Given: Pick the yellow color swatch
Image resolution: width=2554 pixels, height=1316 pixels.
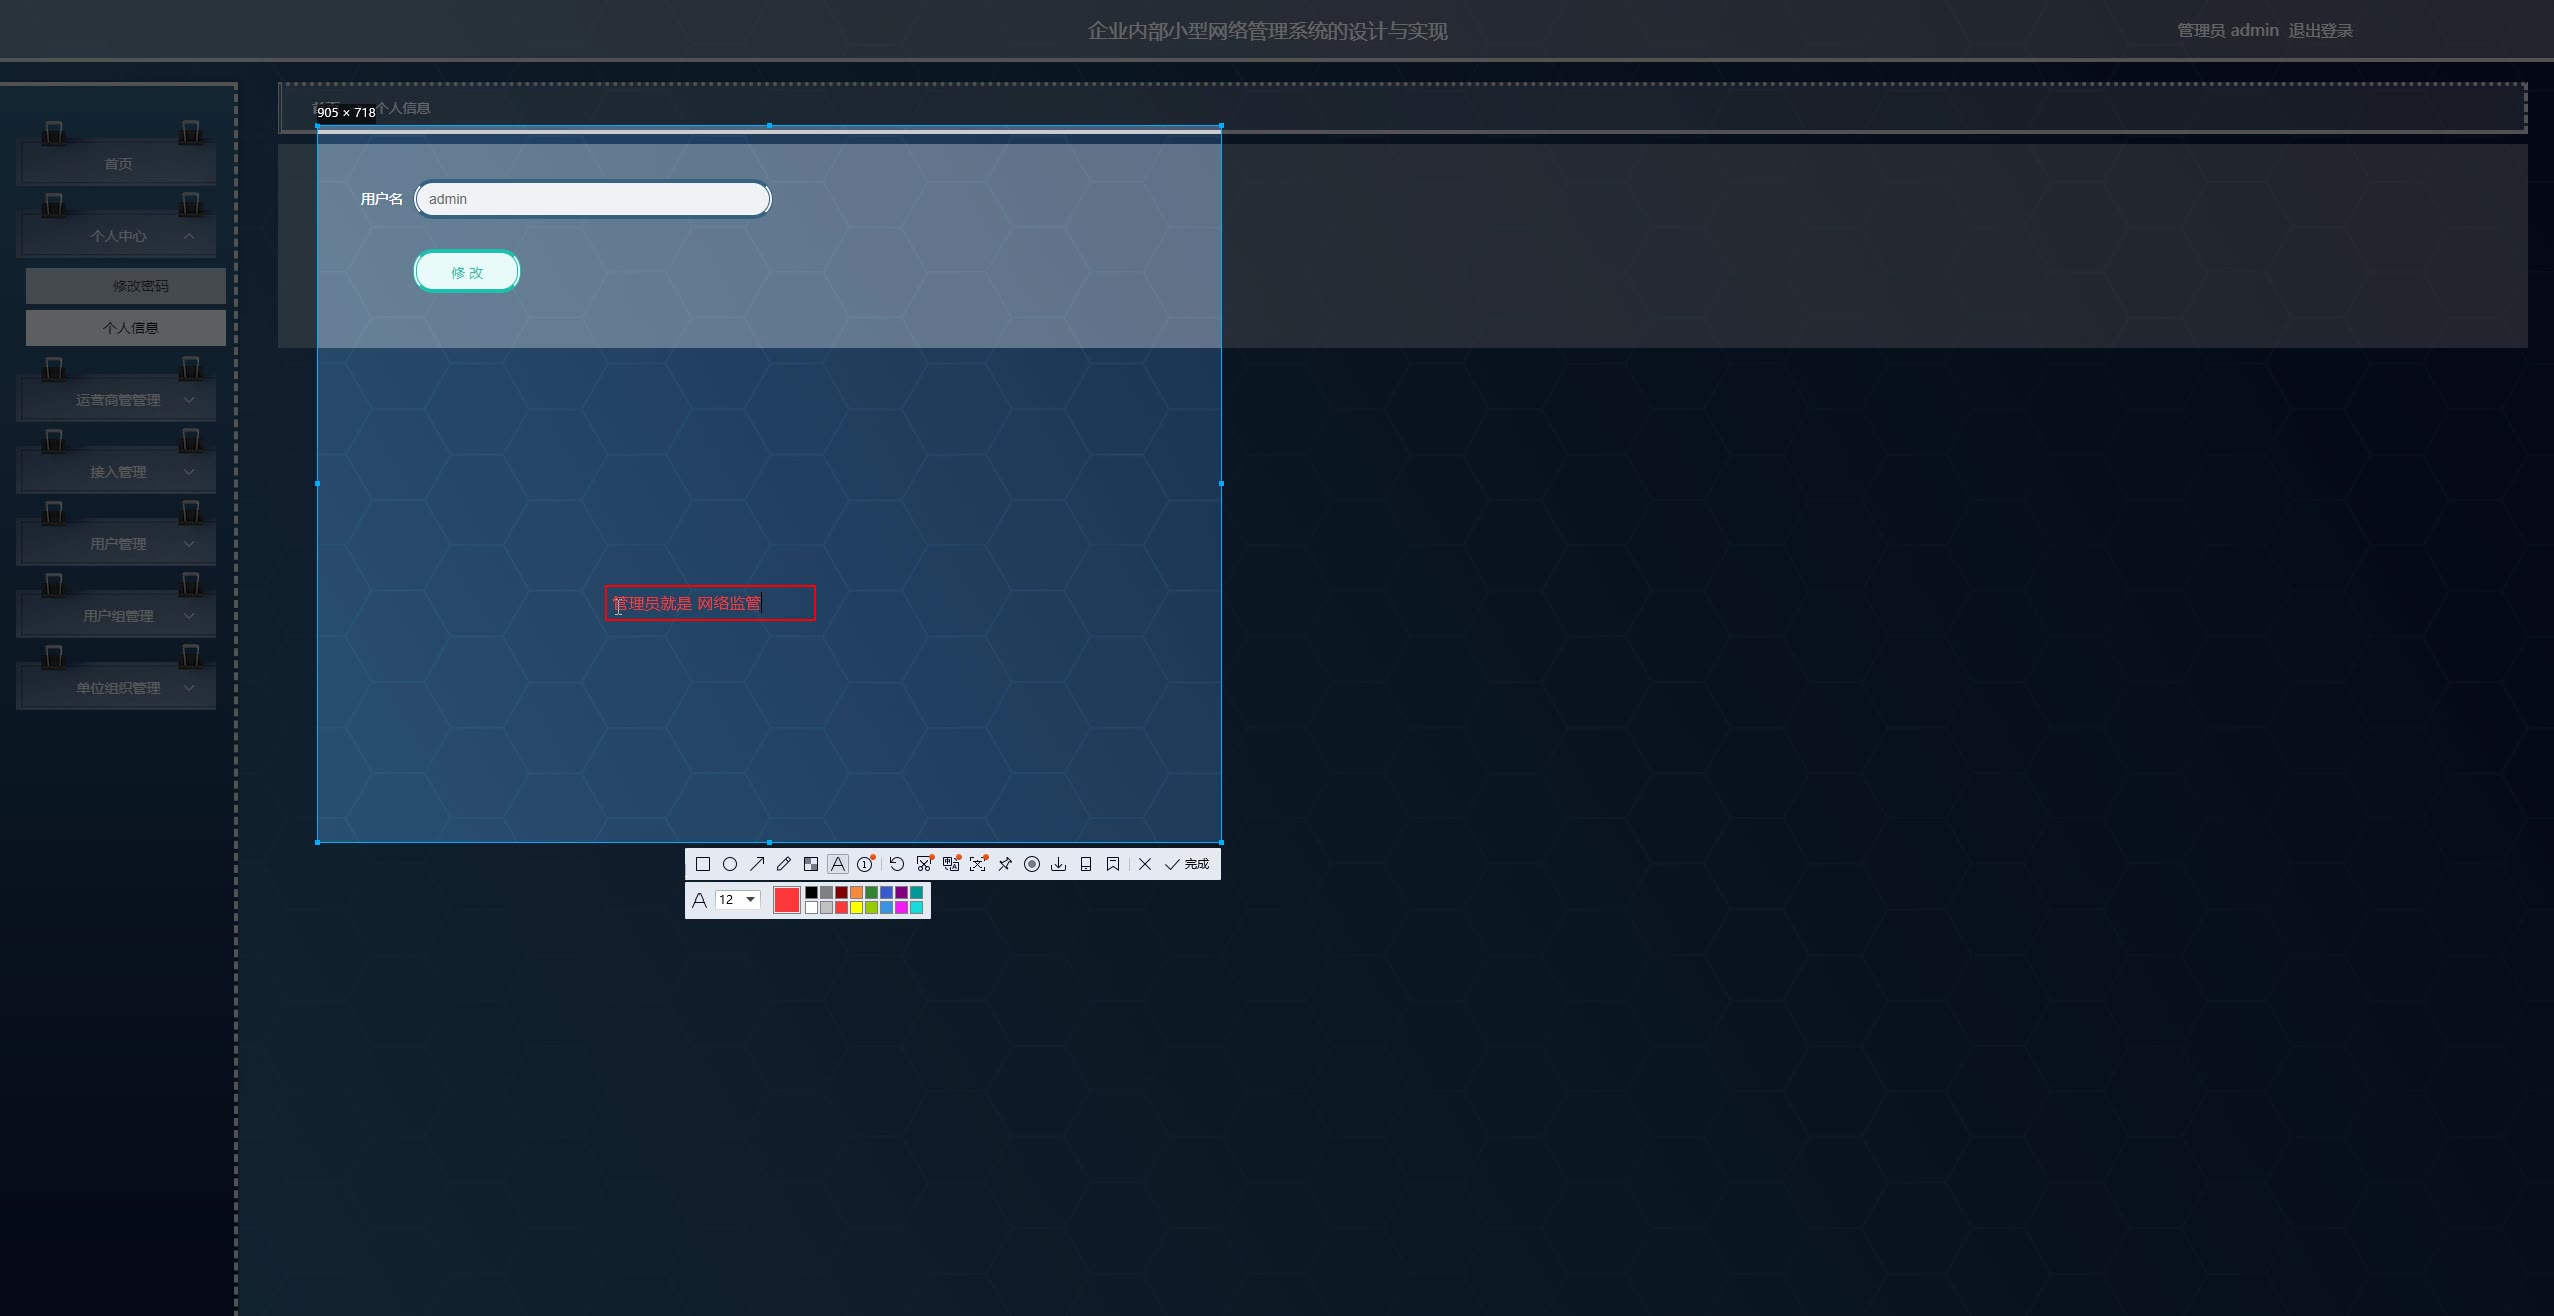Looking at the screenshot, I should (x=856, y=908).
